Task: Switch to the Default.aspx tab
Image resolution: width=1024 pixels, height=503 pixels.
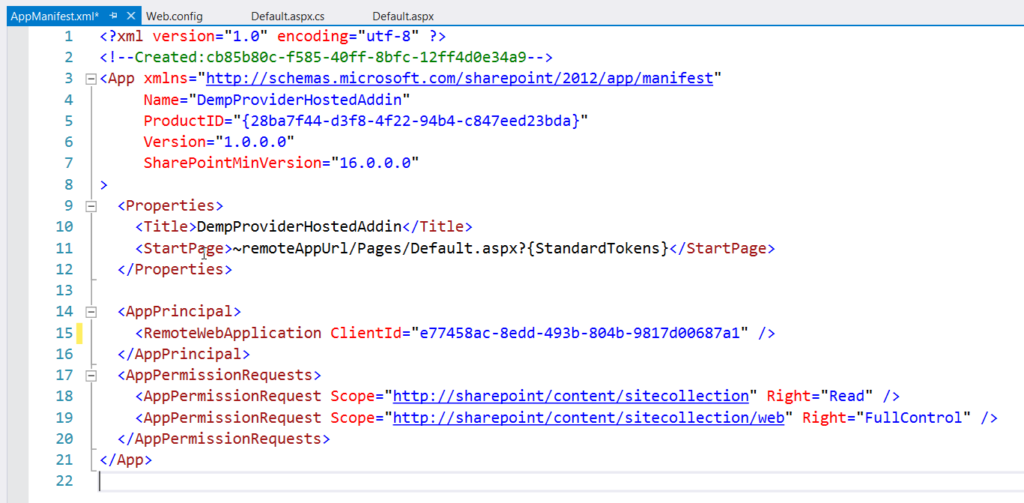Action: coord(403,17)
